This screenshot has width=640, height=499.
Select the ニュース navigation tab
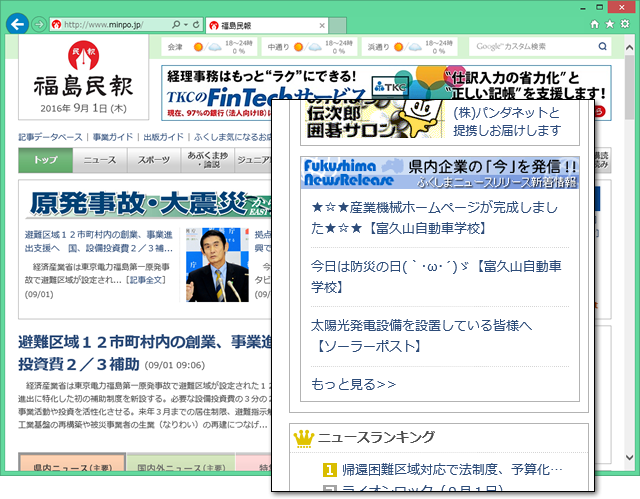pyautogui.click(x=100, y=160)
